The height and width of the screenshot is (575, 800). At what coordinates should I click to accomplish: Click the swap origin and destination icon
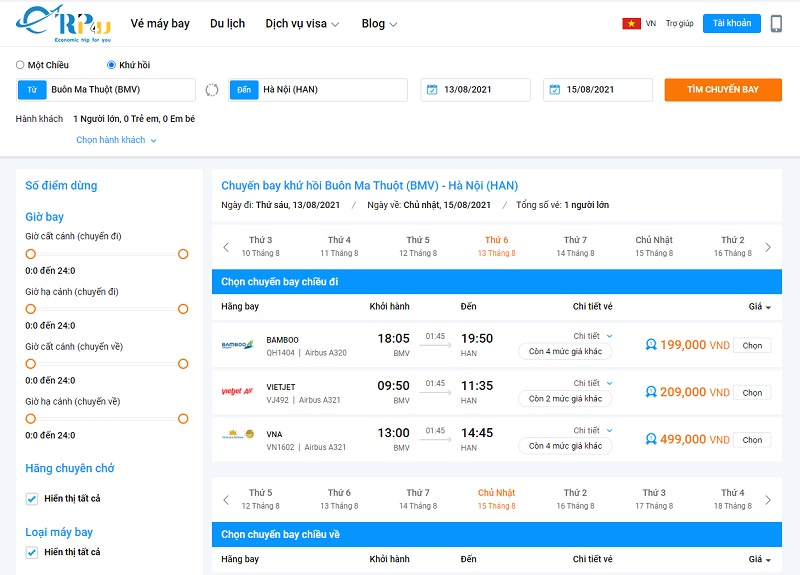click(x=212, y=90)
